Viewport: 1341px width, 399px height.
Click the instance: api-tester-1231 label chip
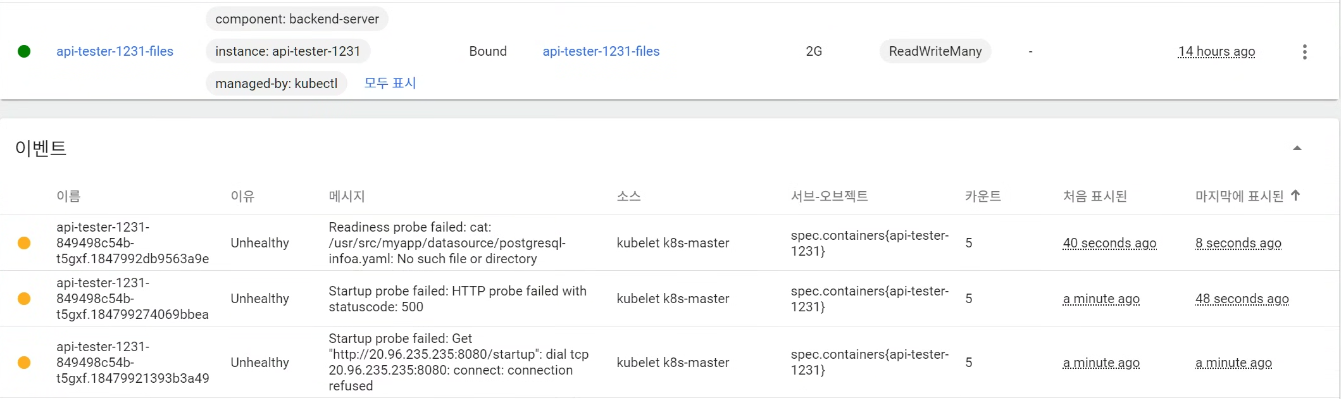click(x=289, y=51)
